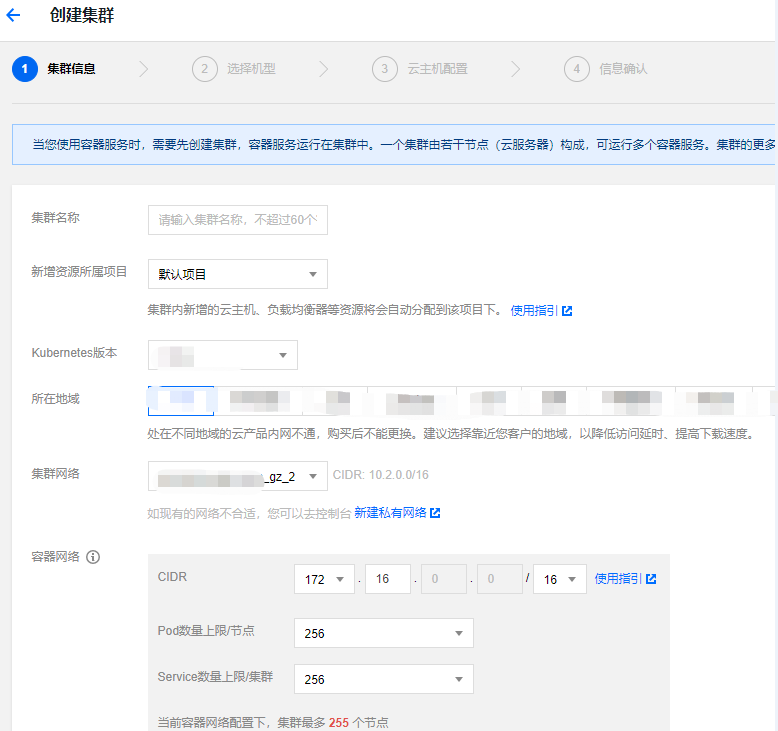778x731 pixels.
Task: Focus the 集群名称 input field
Action: [x=238, y=220]
